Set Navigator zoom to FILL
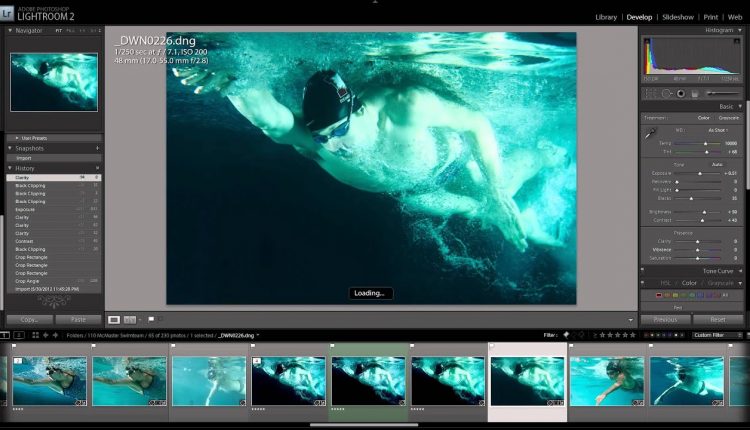This screenshot has height=430, width=750. click(x=71, y=31)
